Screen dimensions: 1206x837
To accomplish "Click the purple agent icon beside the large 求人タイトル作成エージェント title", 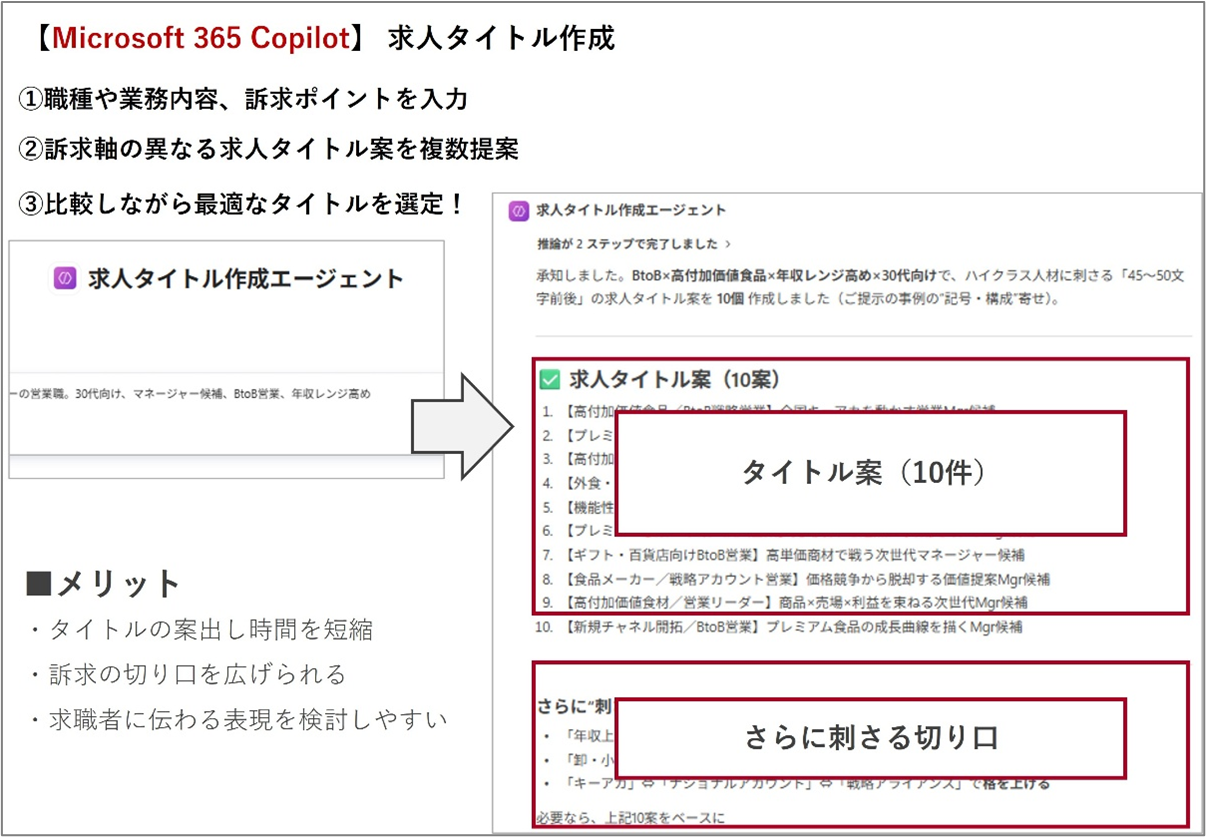I will (65, 279).
